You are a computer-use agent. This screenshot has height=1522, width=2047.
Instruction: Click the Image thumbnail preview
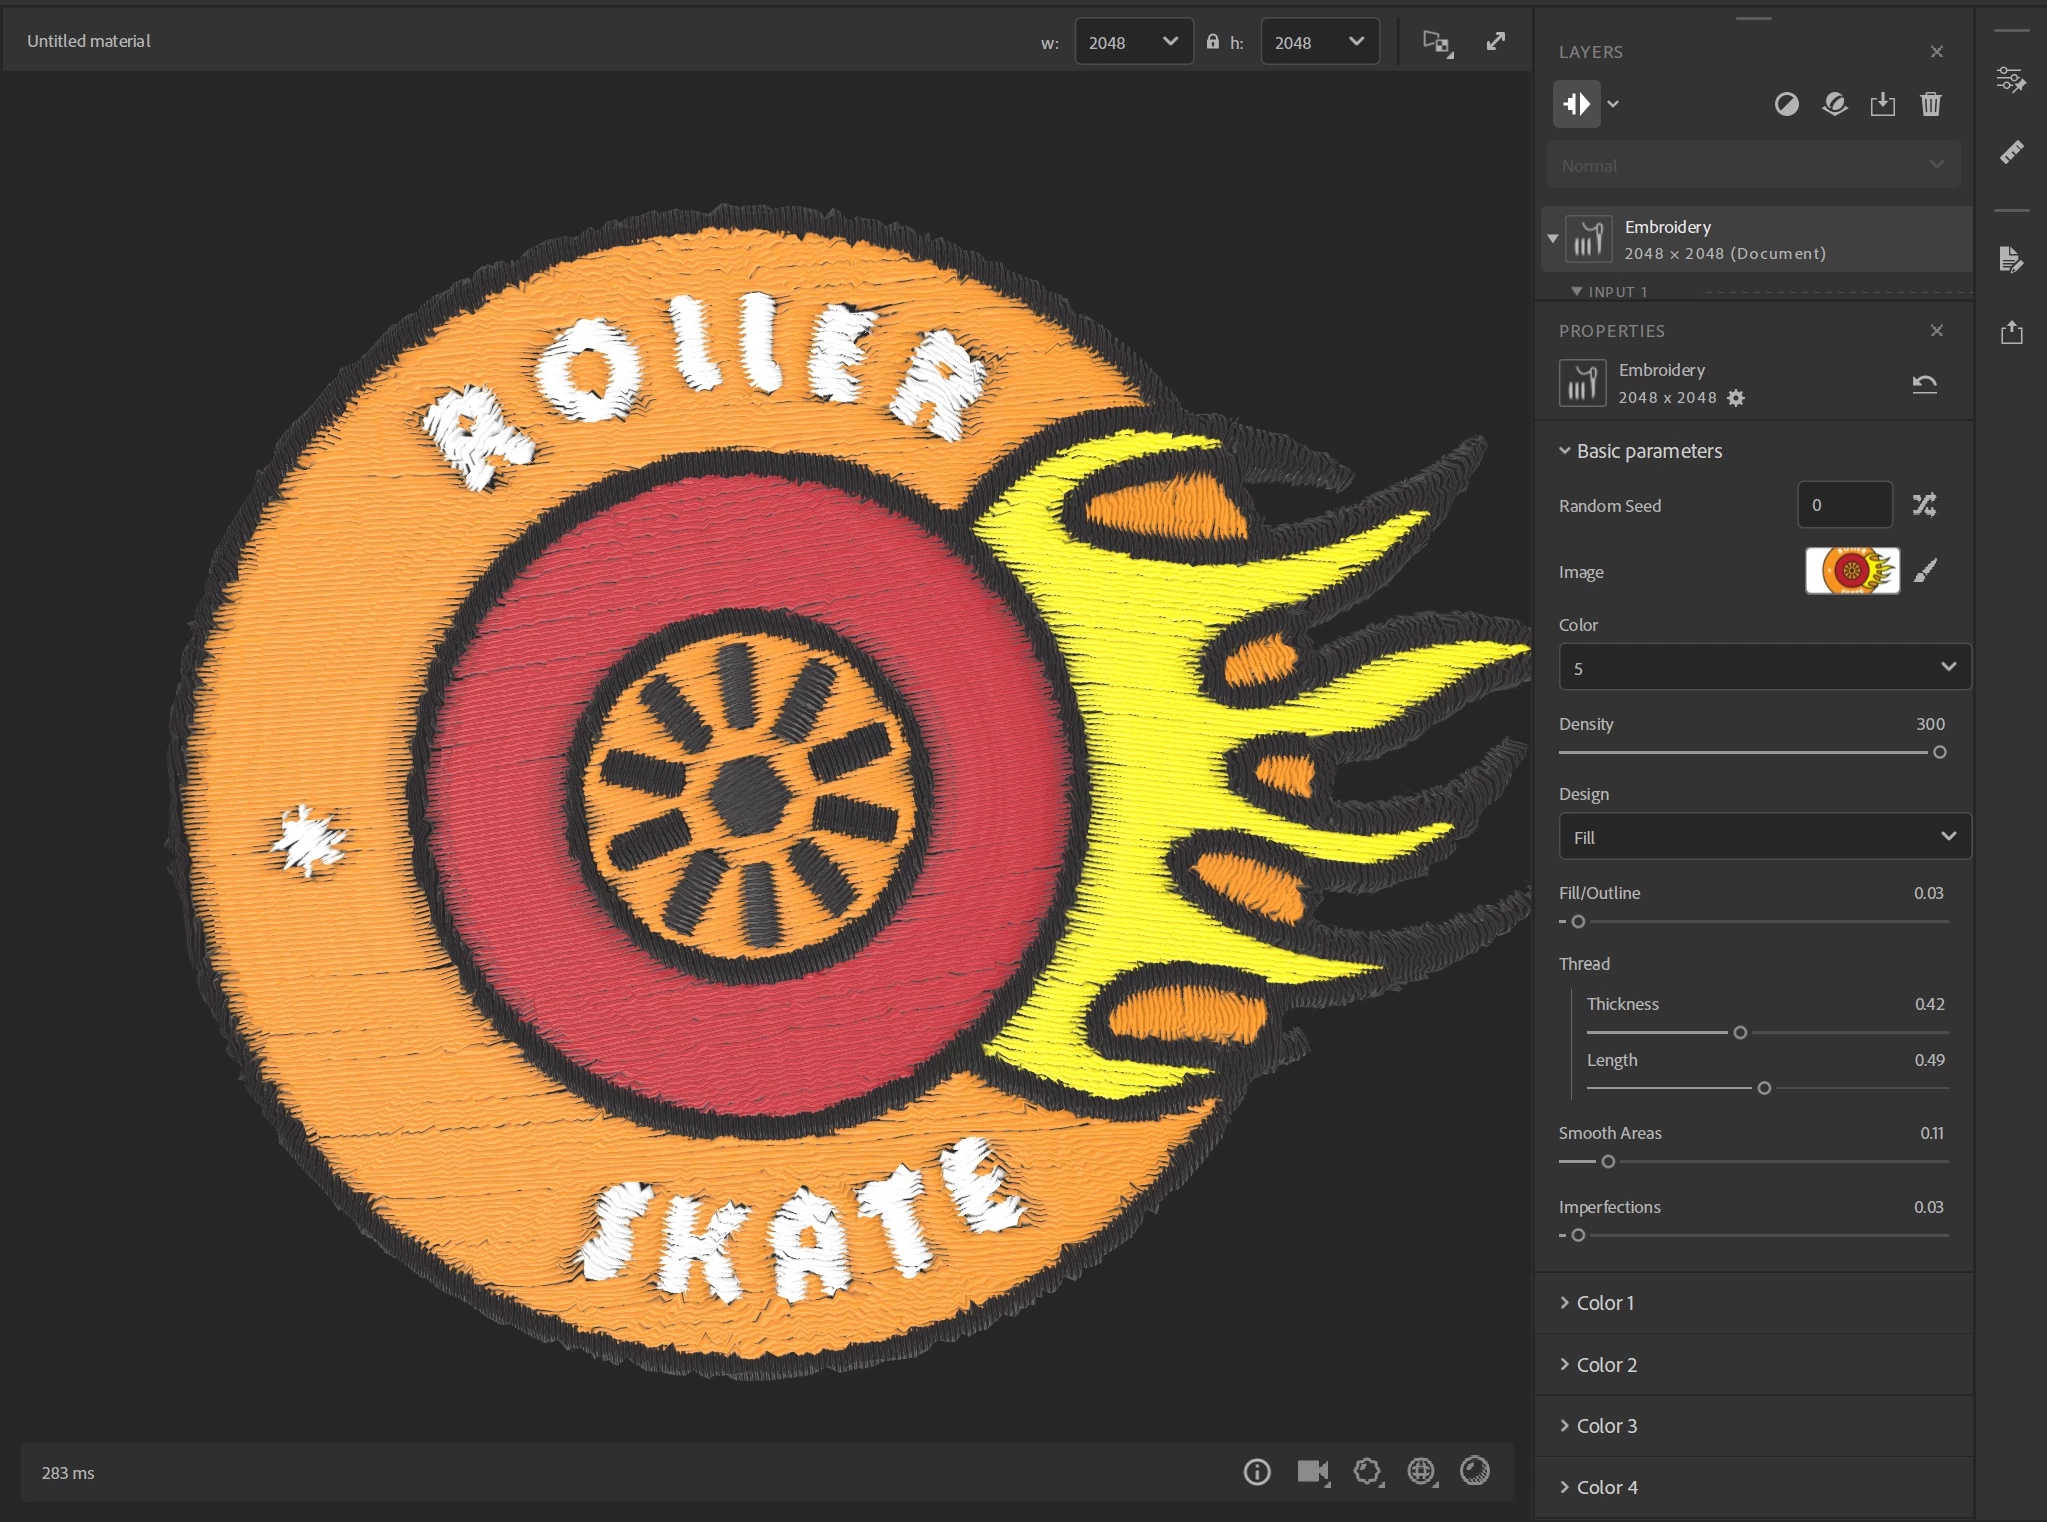point(1851,571)
